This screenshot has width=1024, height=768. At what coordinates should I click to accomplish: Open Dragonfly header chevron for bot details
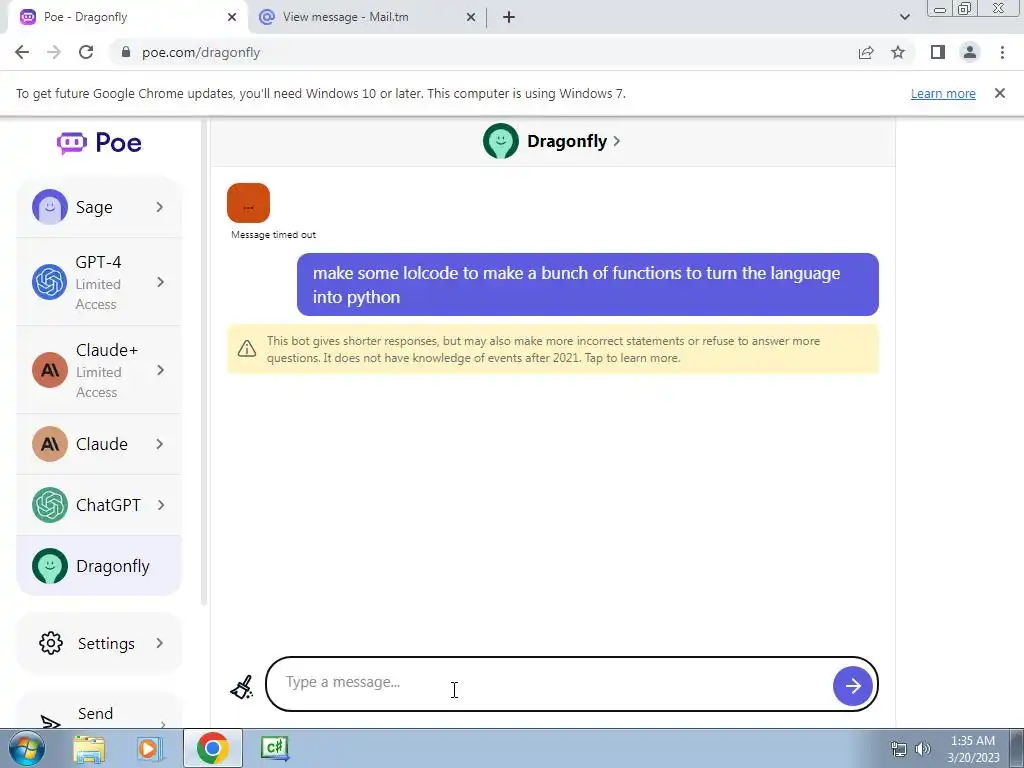[616, 141]
